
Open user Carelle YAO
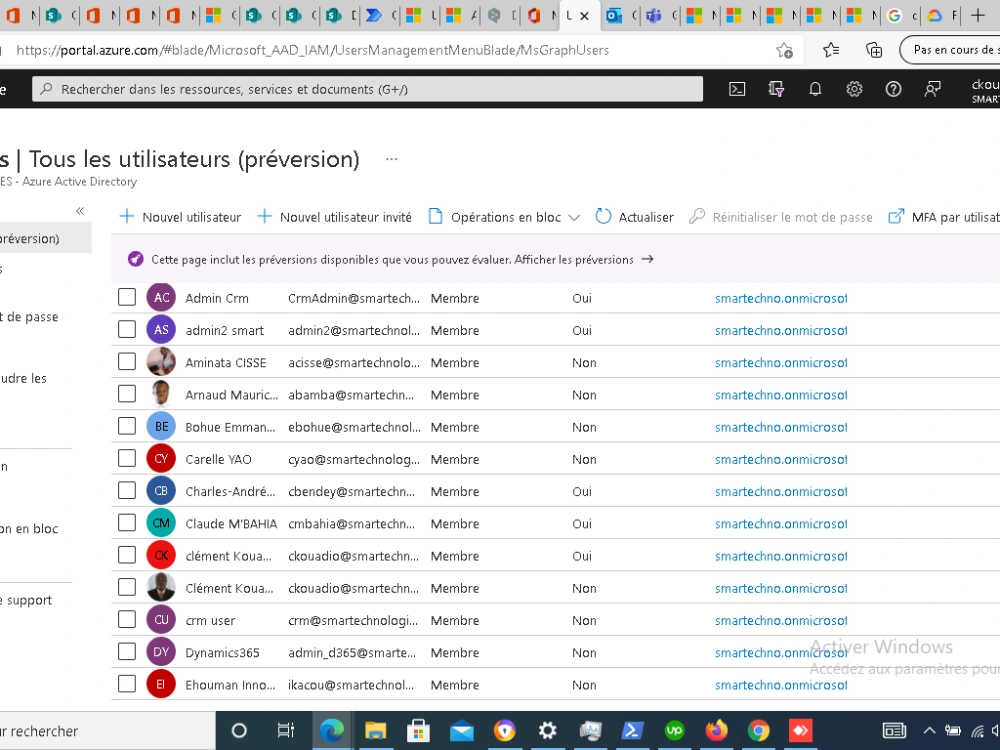[x=218, y=459]
